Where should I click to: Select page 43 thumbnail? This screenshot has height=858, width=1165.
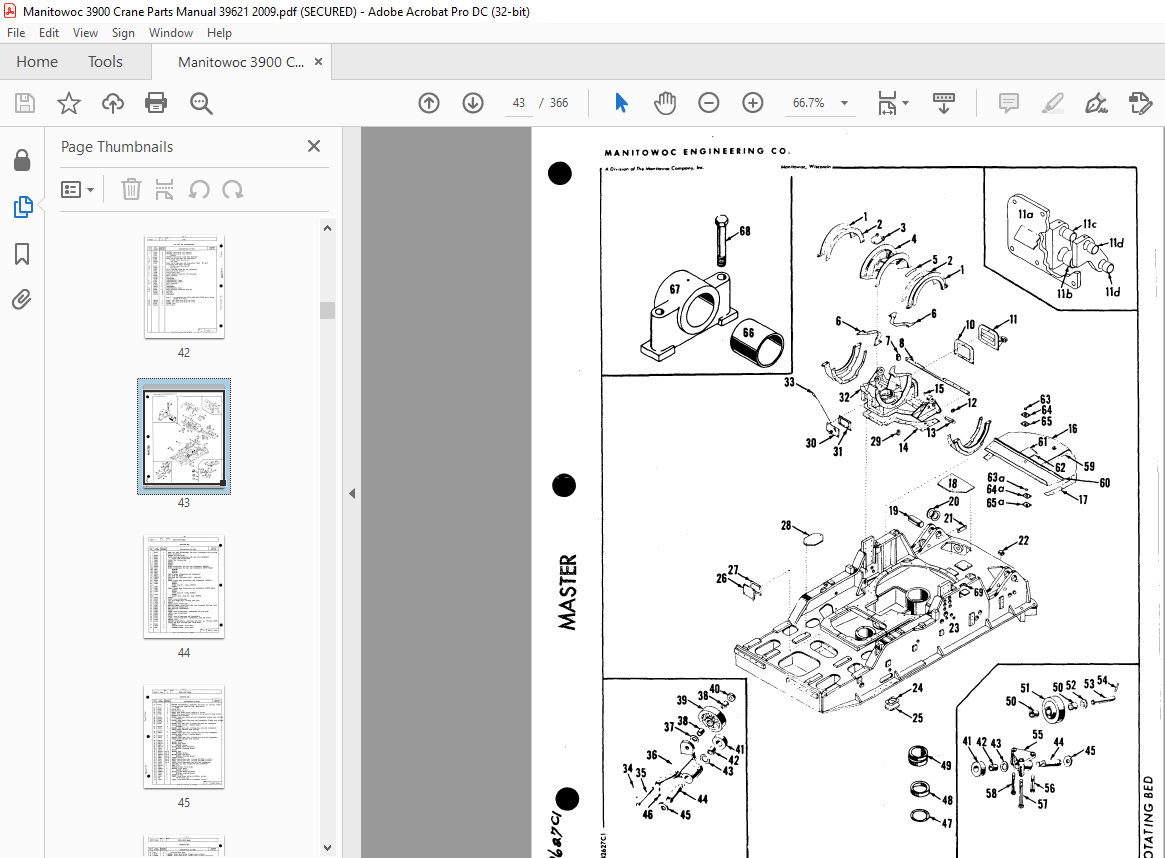tap(184, 437)
